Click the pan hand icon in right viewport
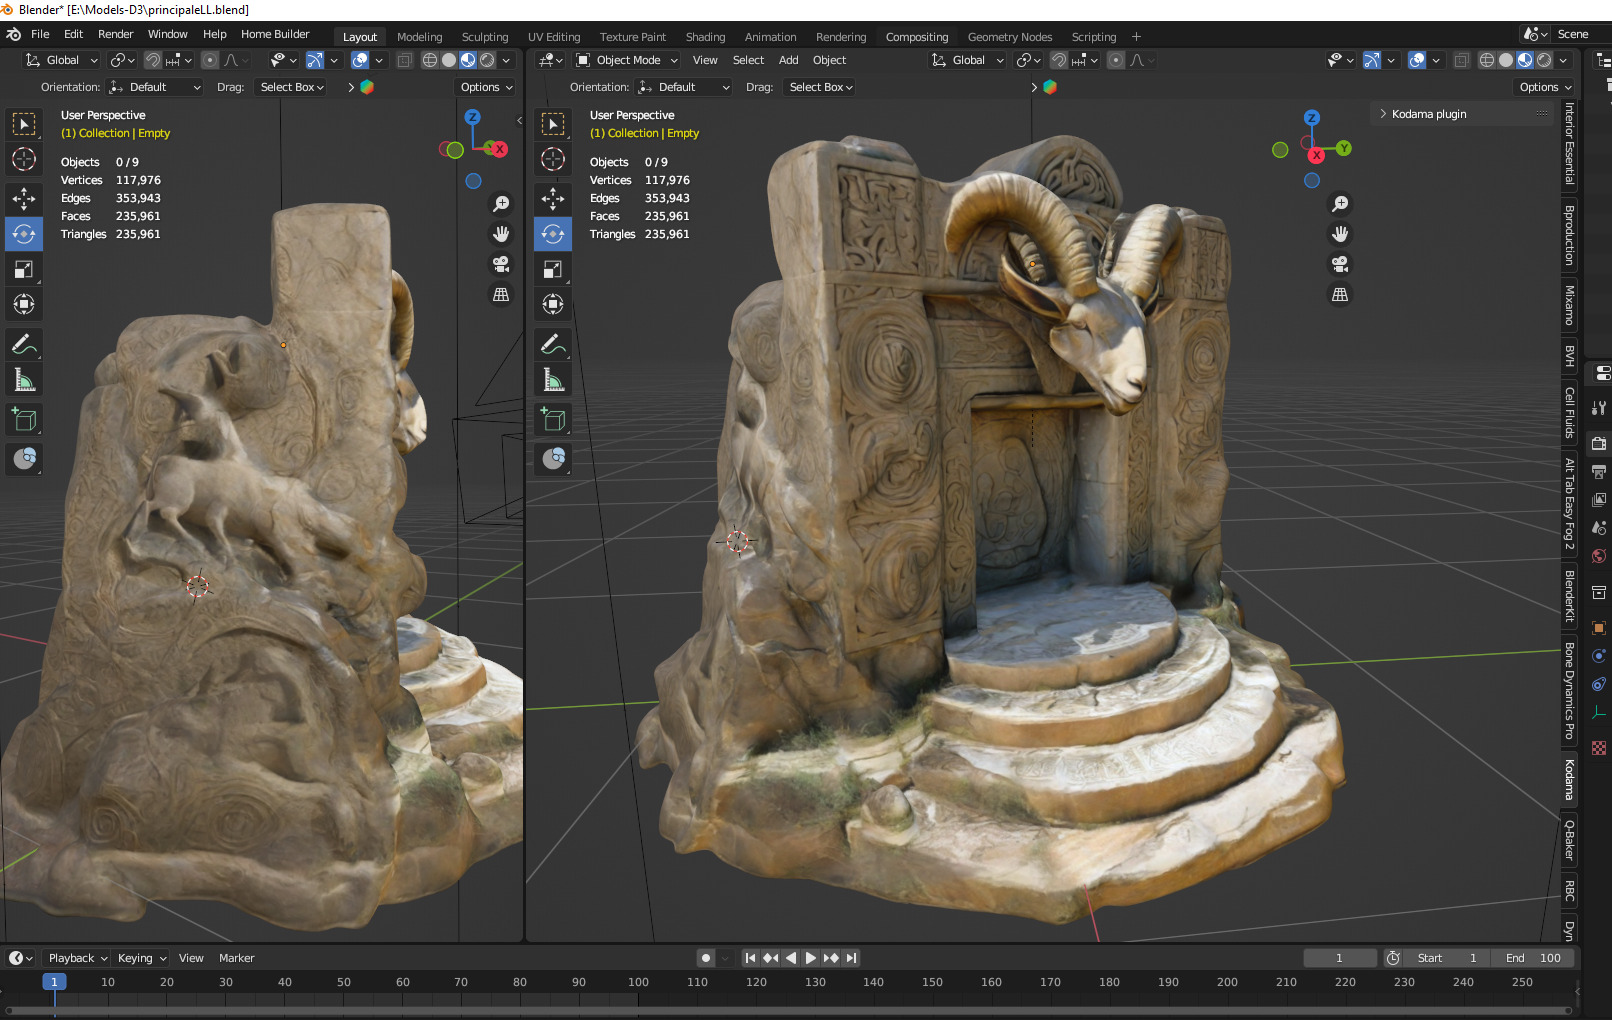Screen dimensions: 1612x1020 click(x=1340, y=234)
